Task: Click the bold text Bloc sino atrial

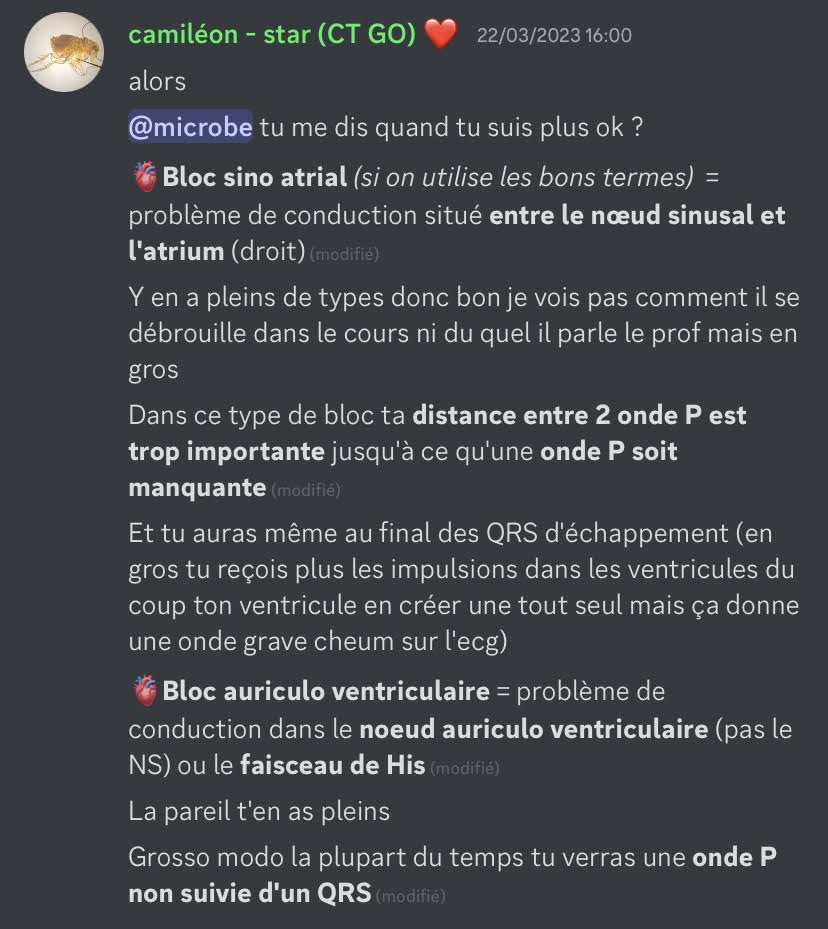Action: [255, 177]
